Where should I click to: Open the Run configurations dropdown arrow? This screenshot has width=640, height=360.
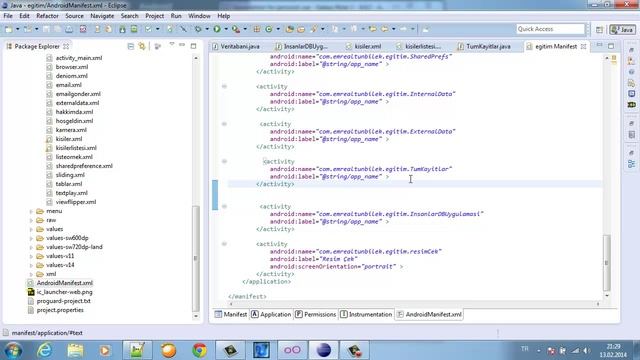[x=226, y=29]
